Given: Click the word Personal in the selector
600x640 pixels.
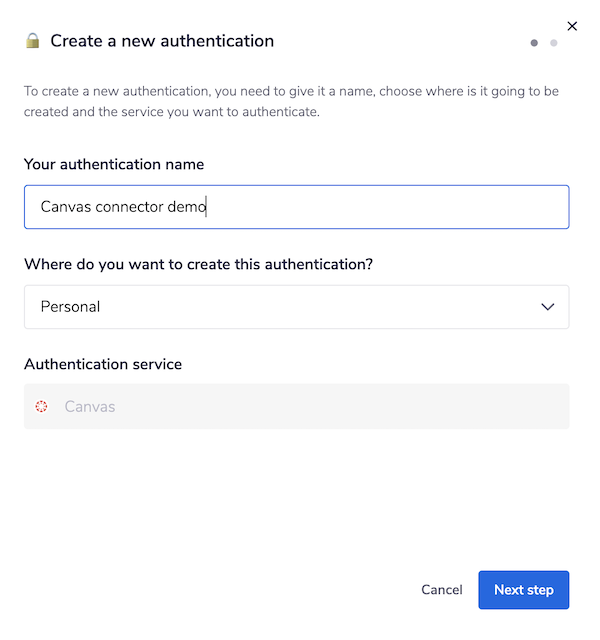Looking at the screenshot, I should point(70,307).
